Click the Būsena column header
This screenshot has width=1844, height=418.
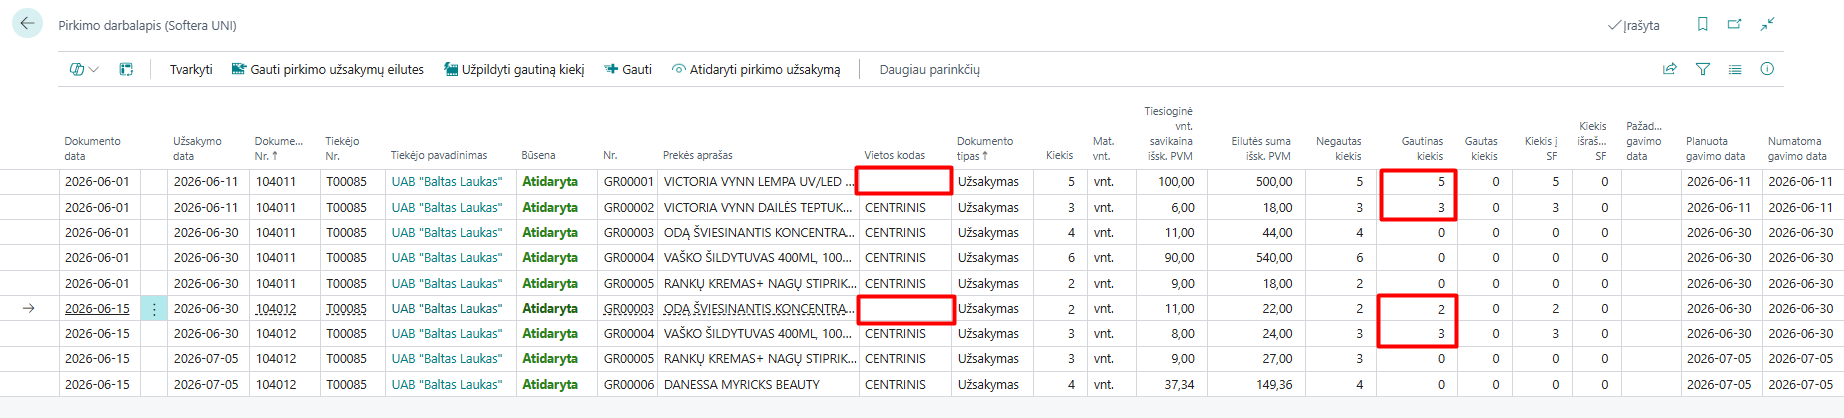[x=538, y=155]
